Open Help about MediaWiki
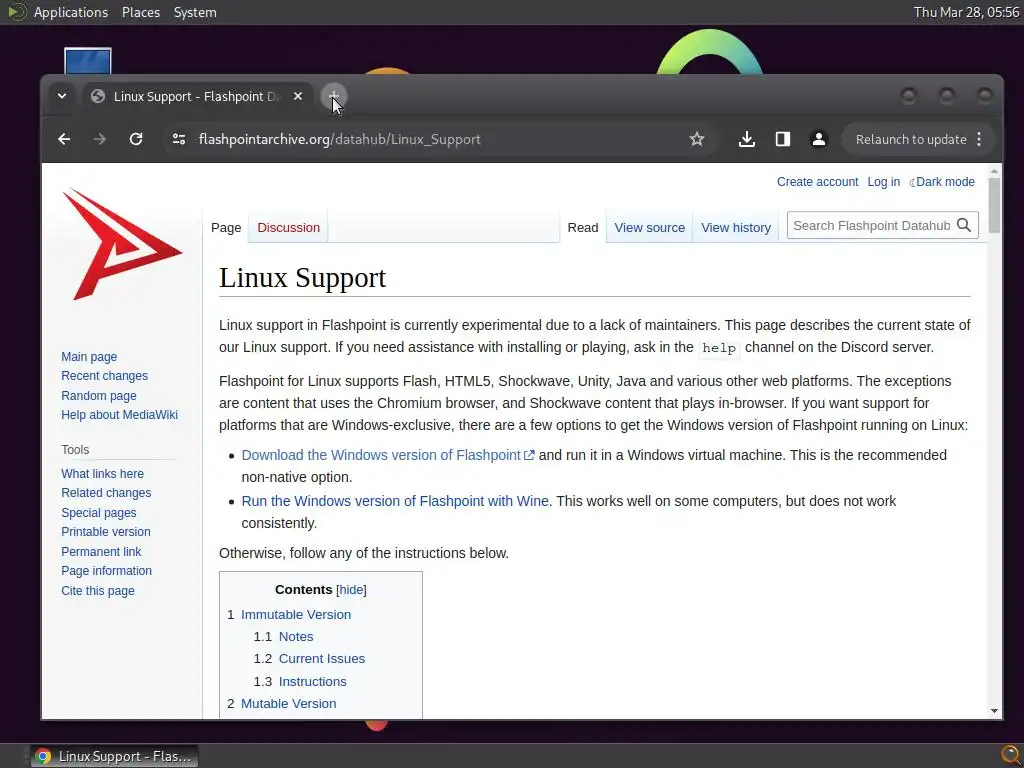The height and width of the screenshot is (768, 1024). coord(120,415)
